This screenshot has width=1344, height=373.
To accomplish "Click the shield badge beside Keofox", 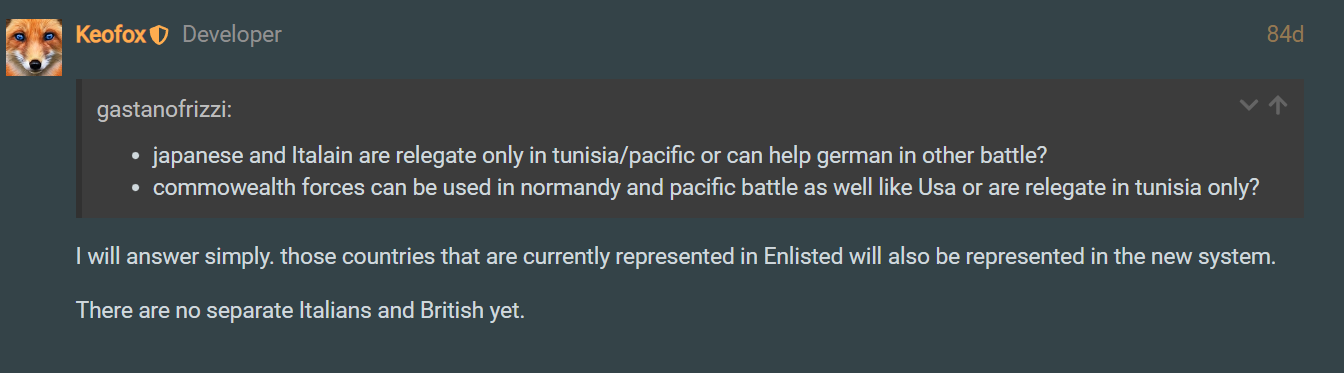I will [159, 35].
